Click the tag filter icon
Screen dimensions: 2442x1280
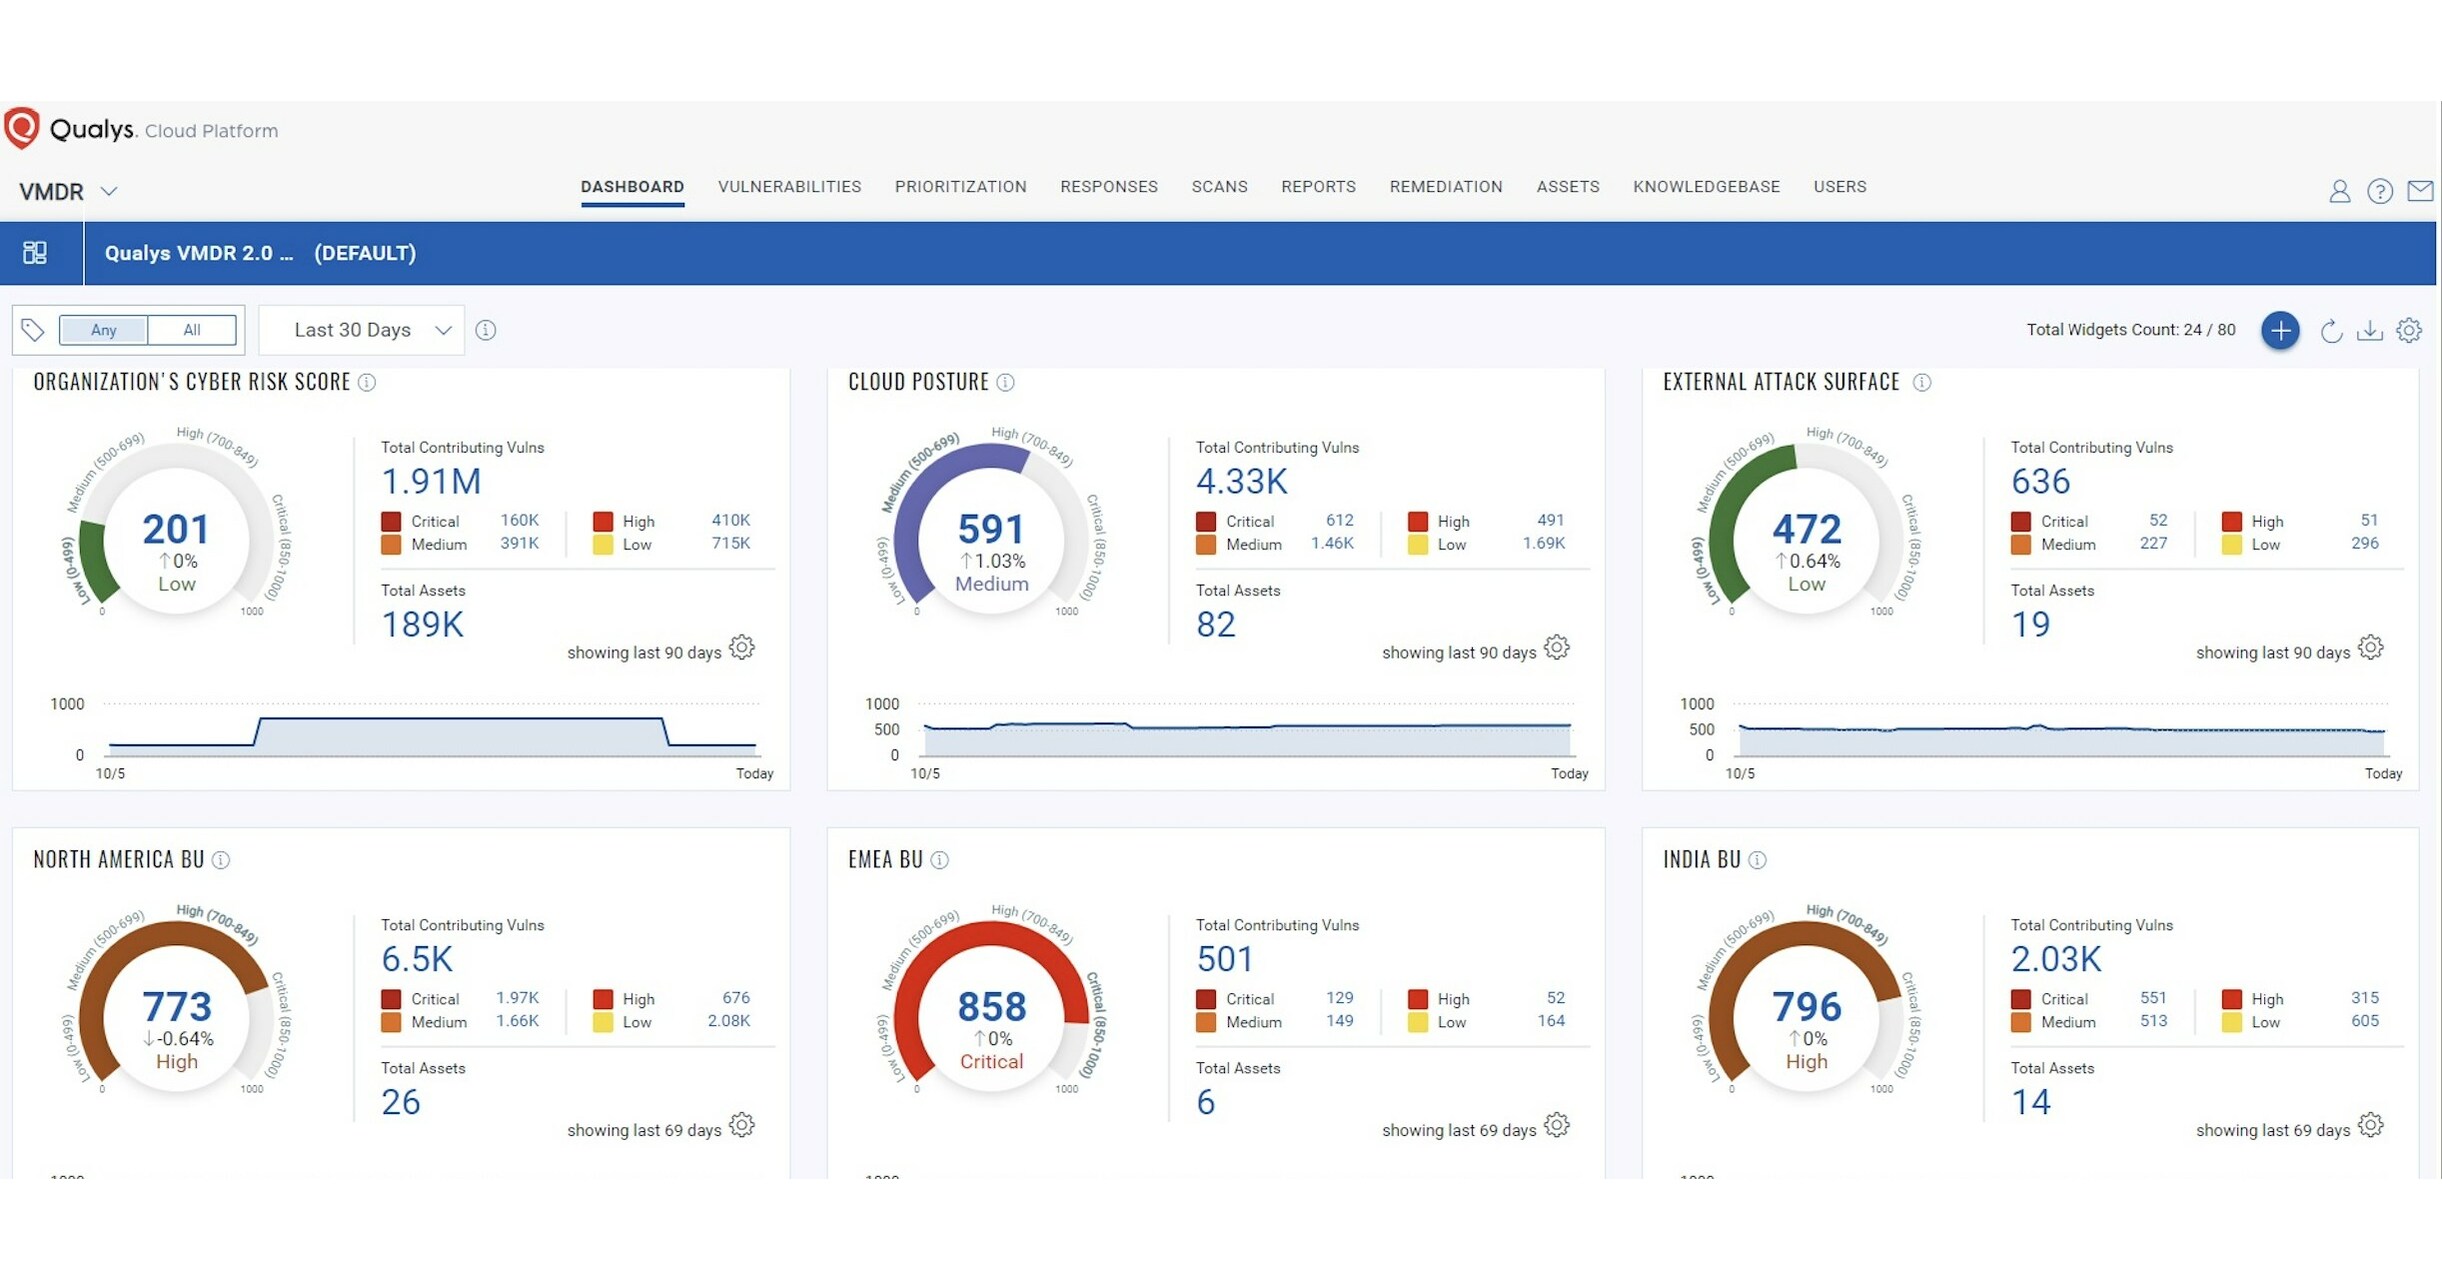tap(33, 330)
